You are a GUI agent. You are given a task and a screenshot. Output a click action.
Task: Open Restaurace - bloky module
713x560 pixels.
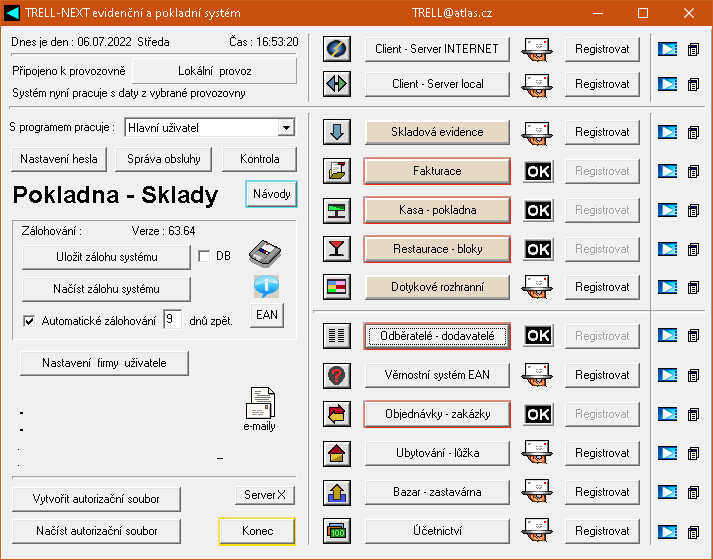coord(437,249)
